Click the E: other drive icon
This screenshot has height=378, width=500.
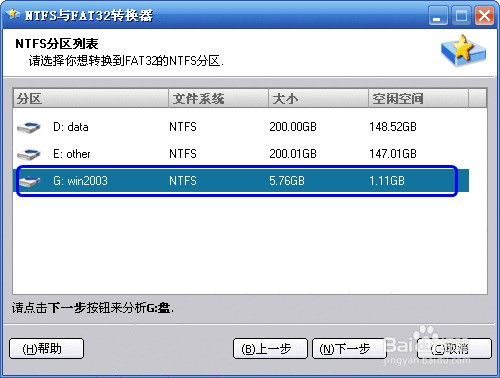click(x=29, y=154)
